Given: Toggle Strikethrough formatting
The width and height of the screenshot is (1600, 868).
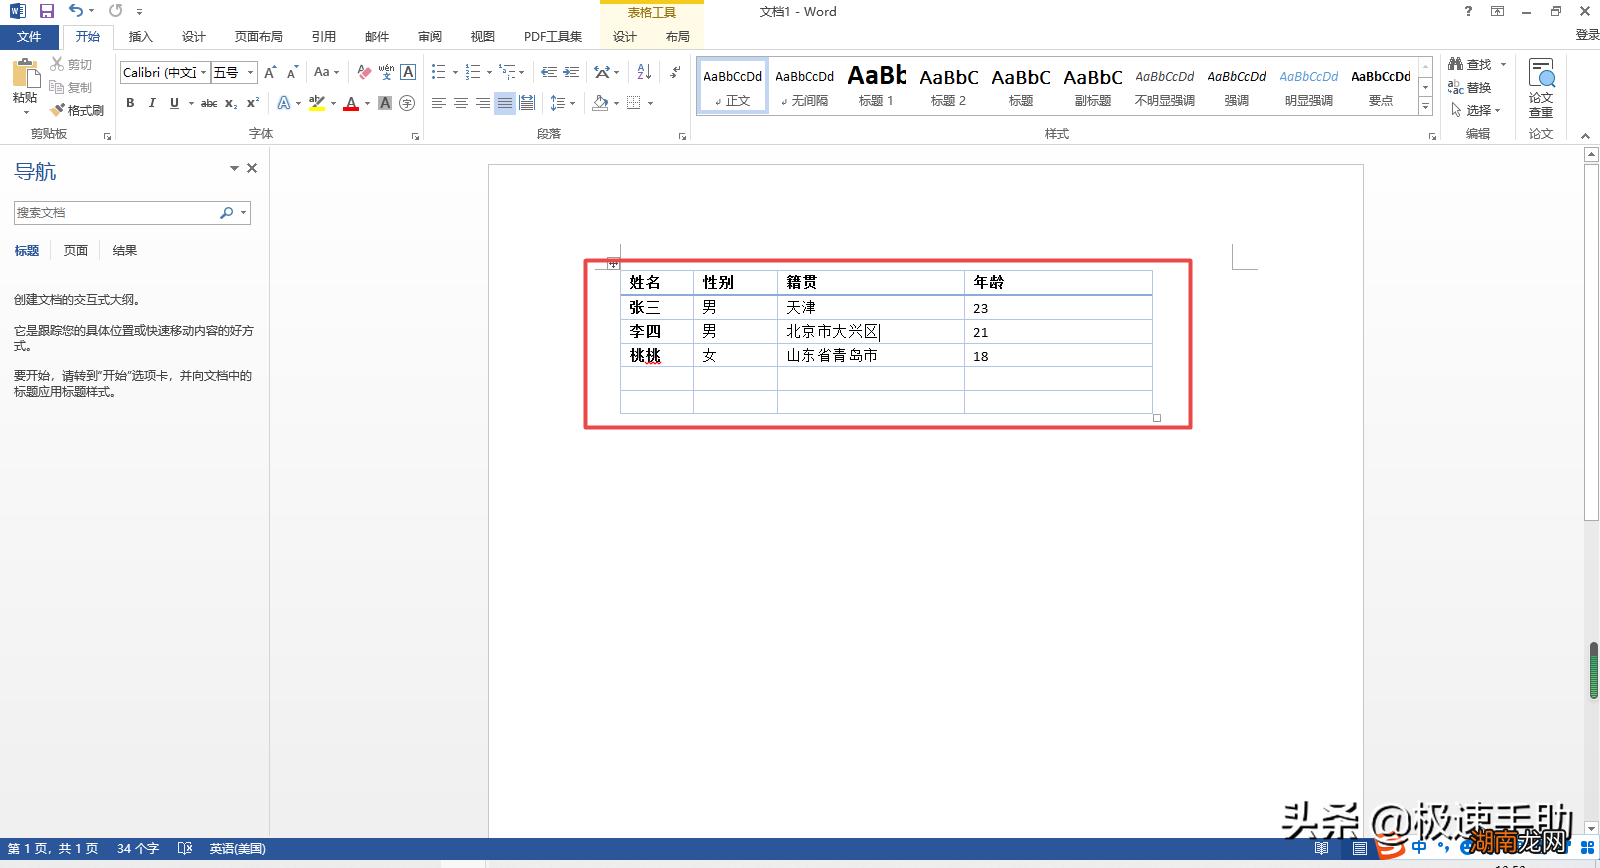Looking at the screenshot, I should pos(209,103).
